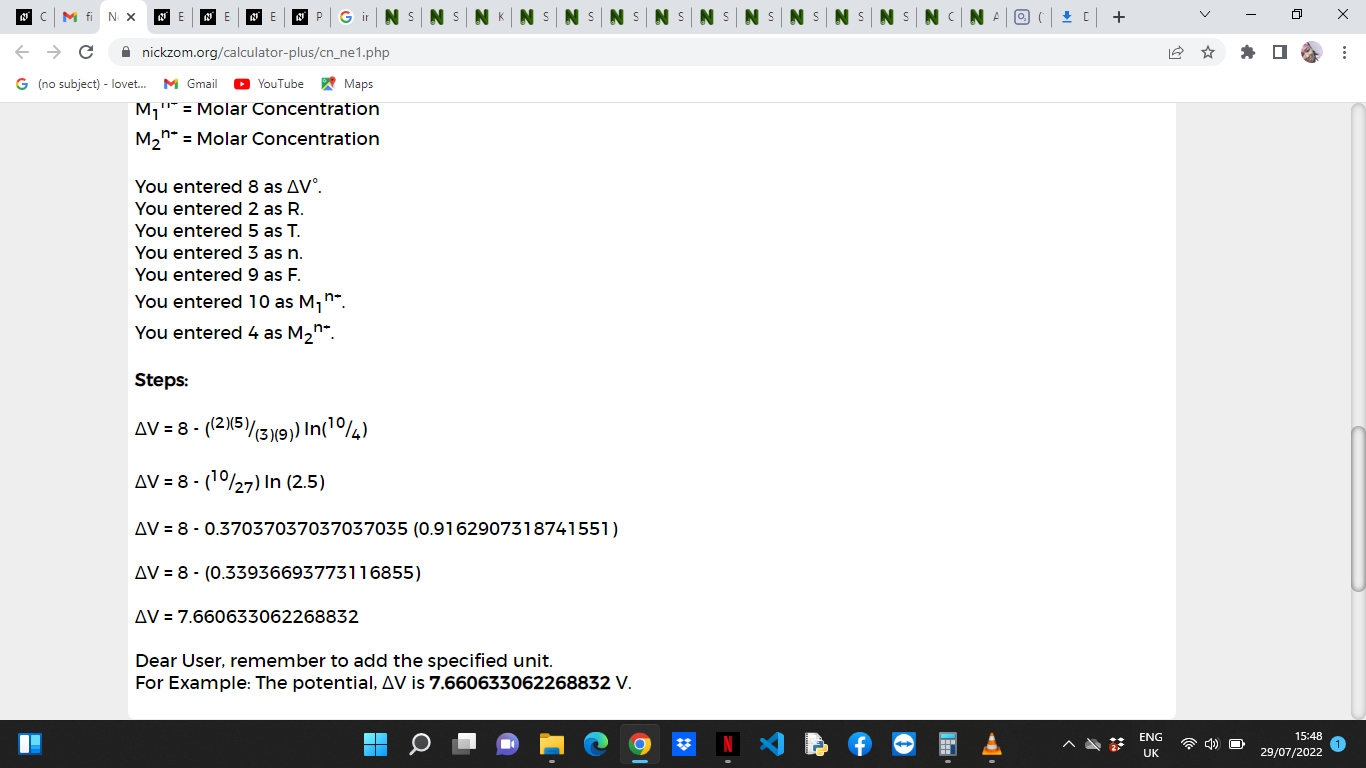This screenshot has height=768, width=1366.
Task: Open the volume speaker tray icon
Action: tap(1211, 744)
